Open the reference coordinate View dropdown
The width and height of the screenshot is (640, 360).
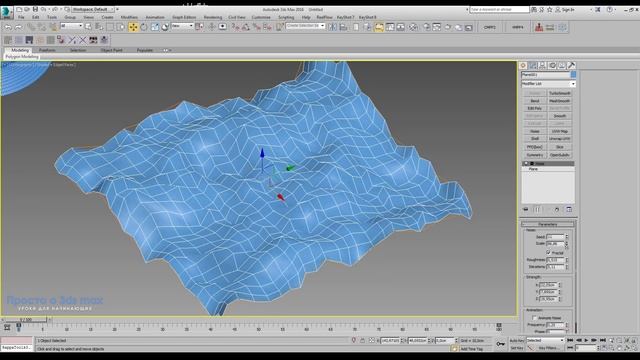click(x=182, y=26)
